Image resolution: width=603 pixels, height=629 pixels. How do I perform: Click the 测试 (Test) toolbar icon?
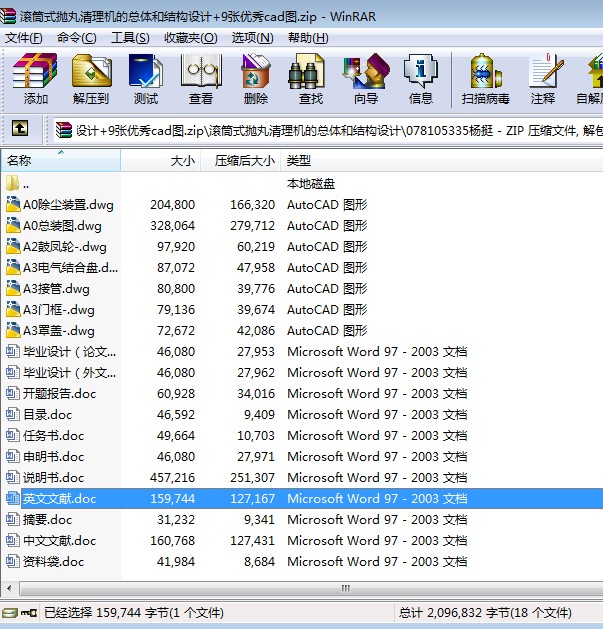click(146, 71)
